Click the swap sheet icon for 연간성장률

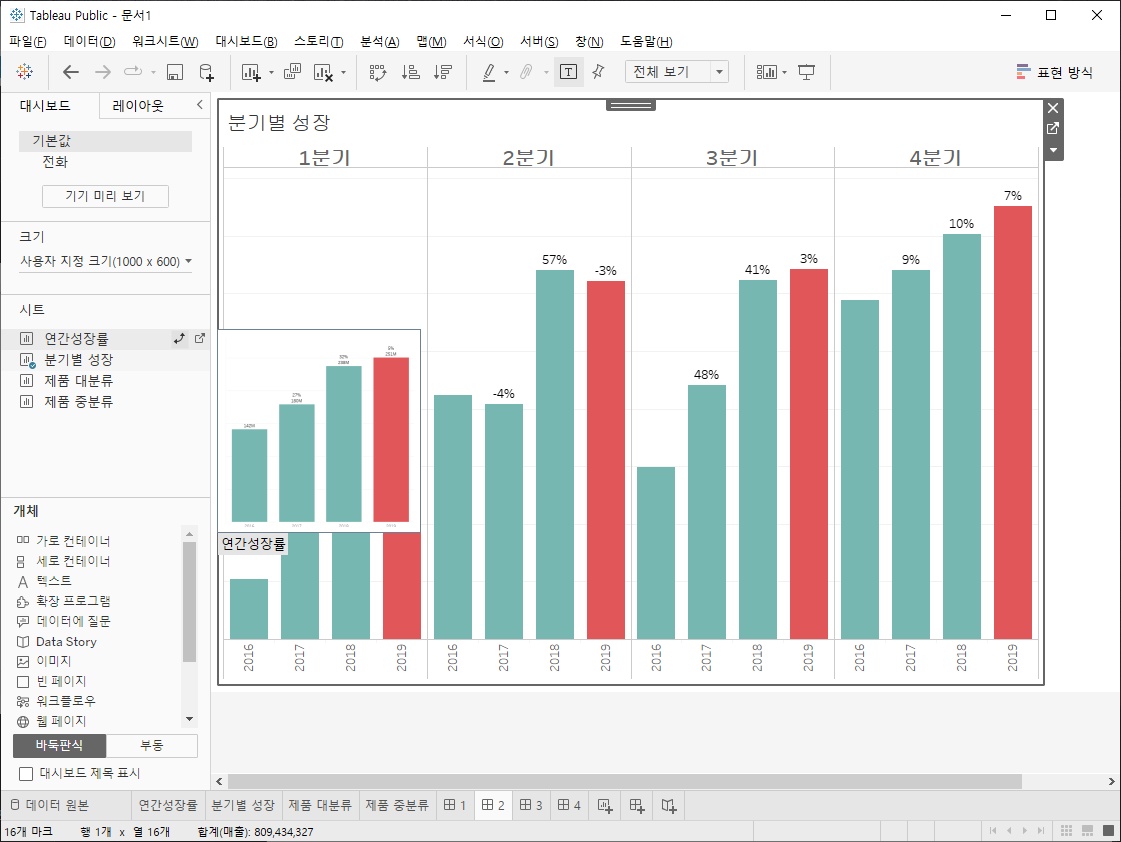click(x=179, y=339)
